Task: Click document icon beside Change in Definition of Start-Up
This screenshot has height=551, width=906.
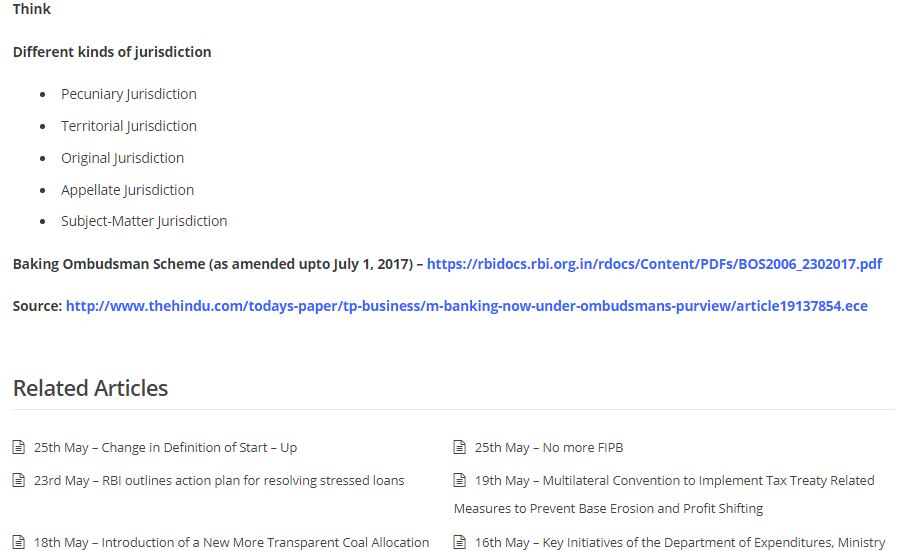Action: [x=18, y=447]
